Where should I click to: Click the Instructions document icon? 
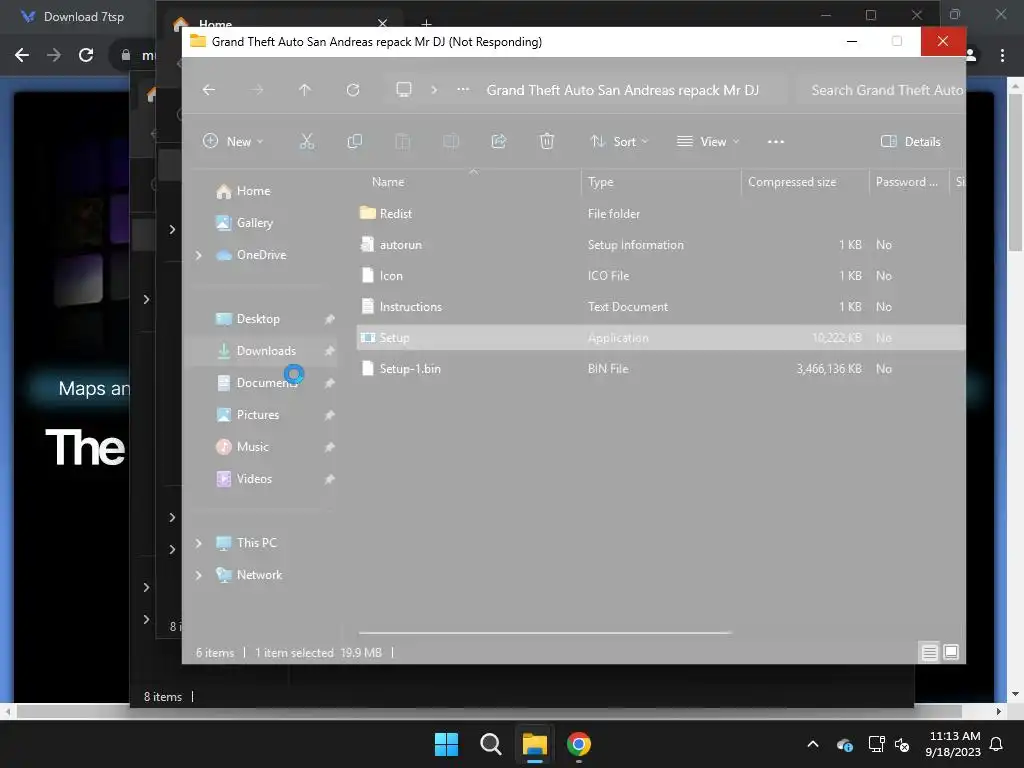(x=368, y=306)
